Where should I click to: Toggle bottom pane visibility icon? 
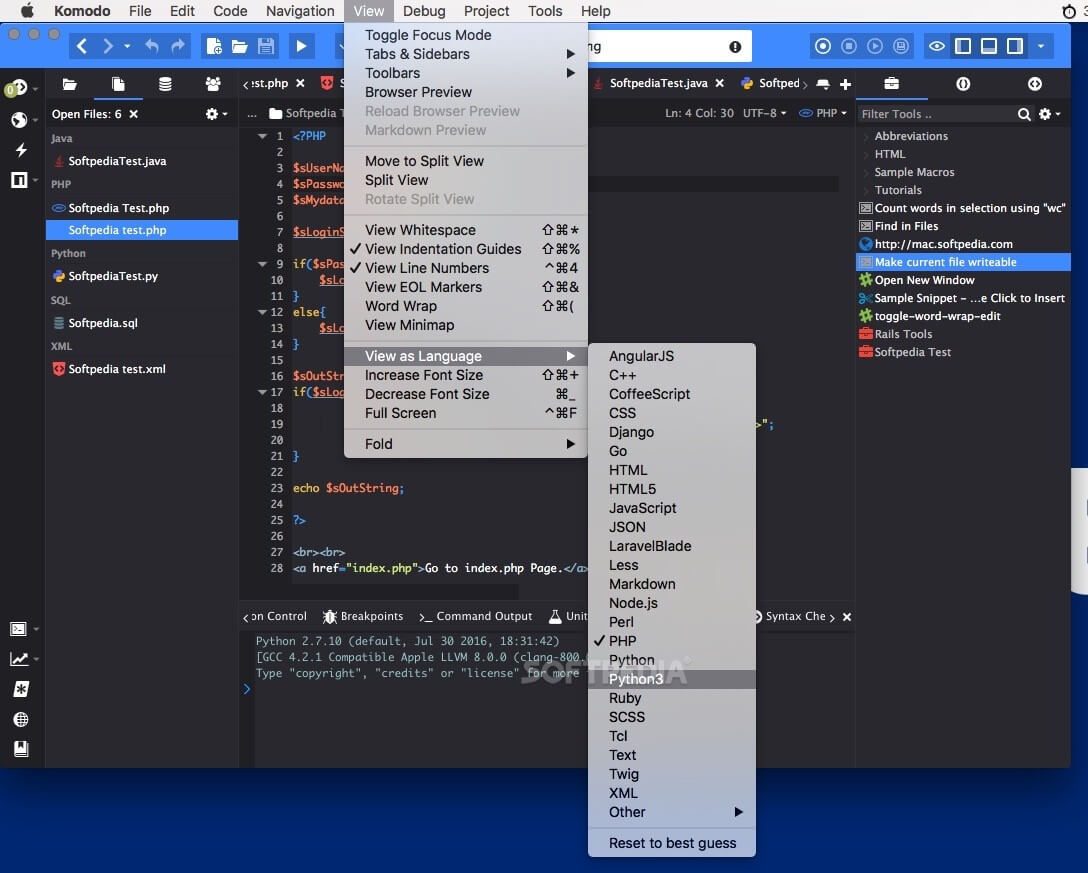(x=989, y=46)
